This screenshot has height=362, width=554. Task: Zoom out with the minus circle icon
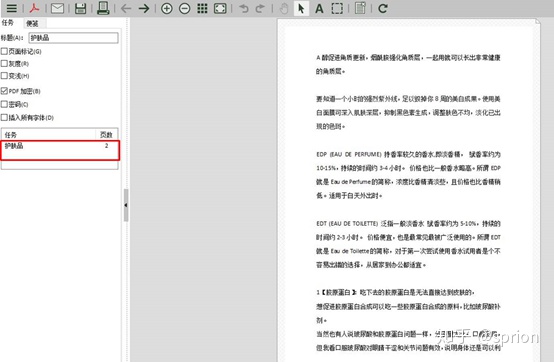[x=184, y=8]
